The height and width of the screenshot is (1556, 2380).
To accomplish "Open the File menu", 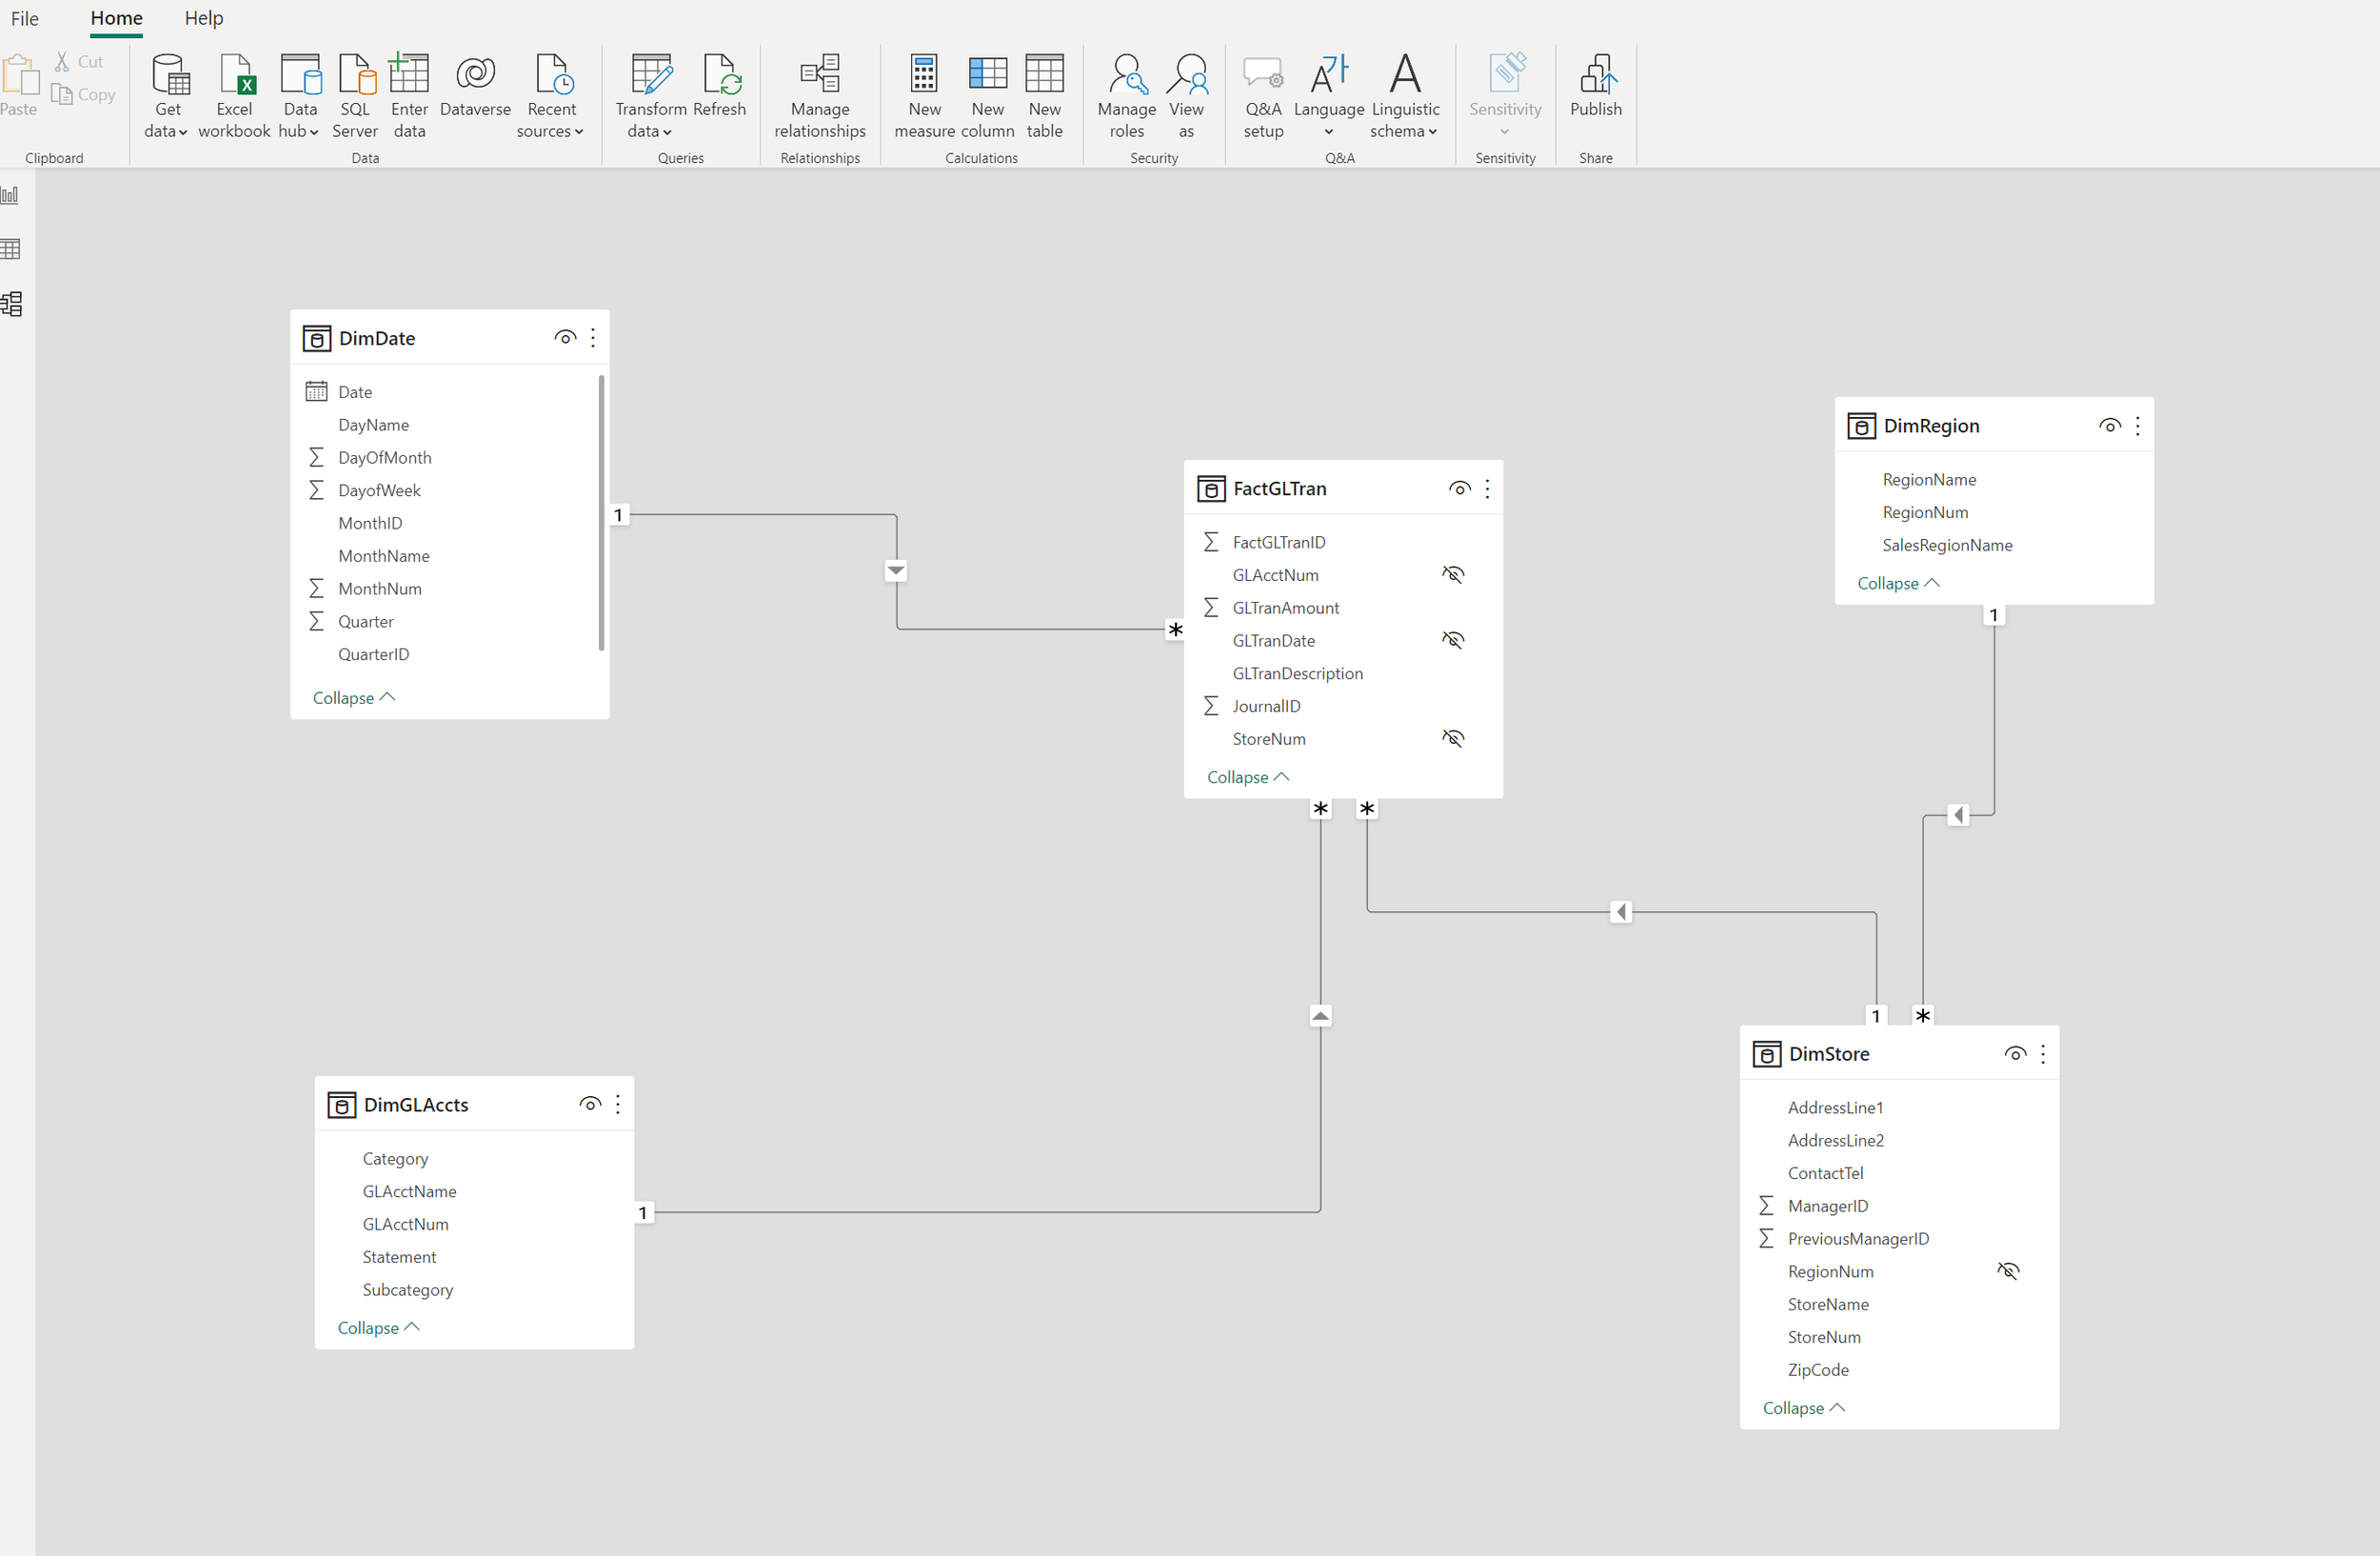I will tap(24, 18).
